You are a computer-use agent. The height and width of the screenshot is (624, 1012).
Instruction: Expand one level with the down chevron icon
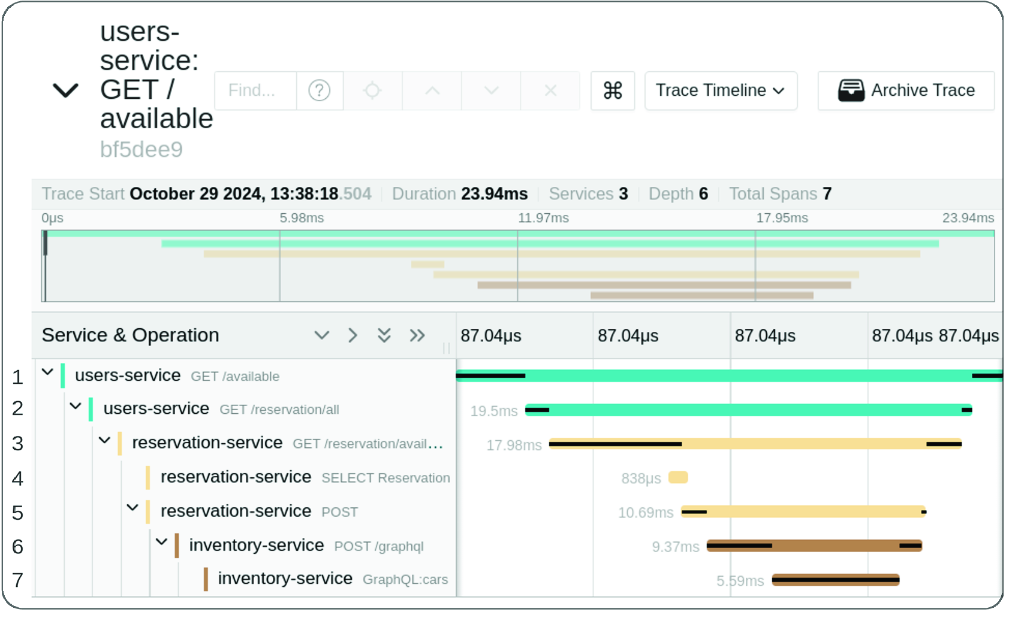(321, 335)
